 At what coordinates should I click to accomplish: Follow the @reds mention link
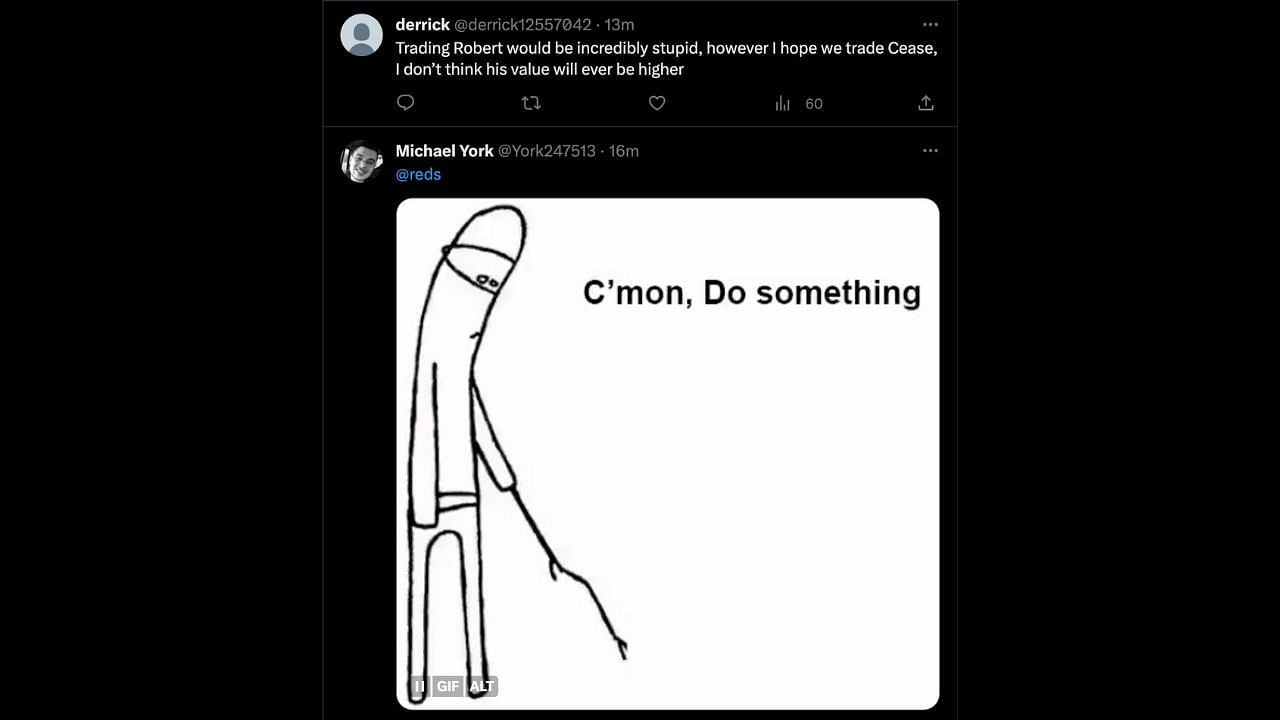[418, 174]
